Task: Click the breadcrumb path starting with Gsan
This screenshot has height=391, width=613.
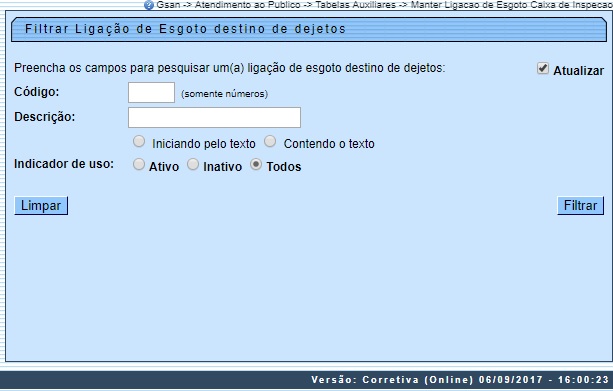Action: [x=384, y=5]
